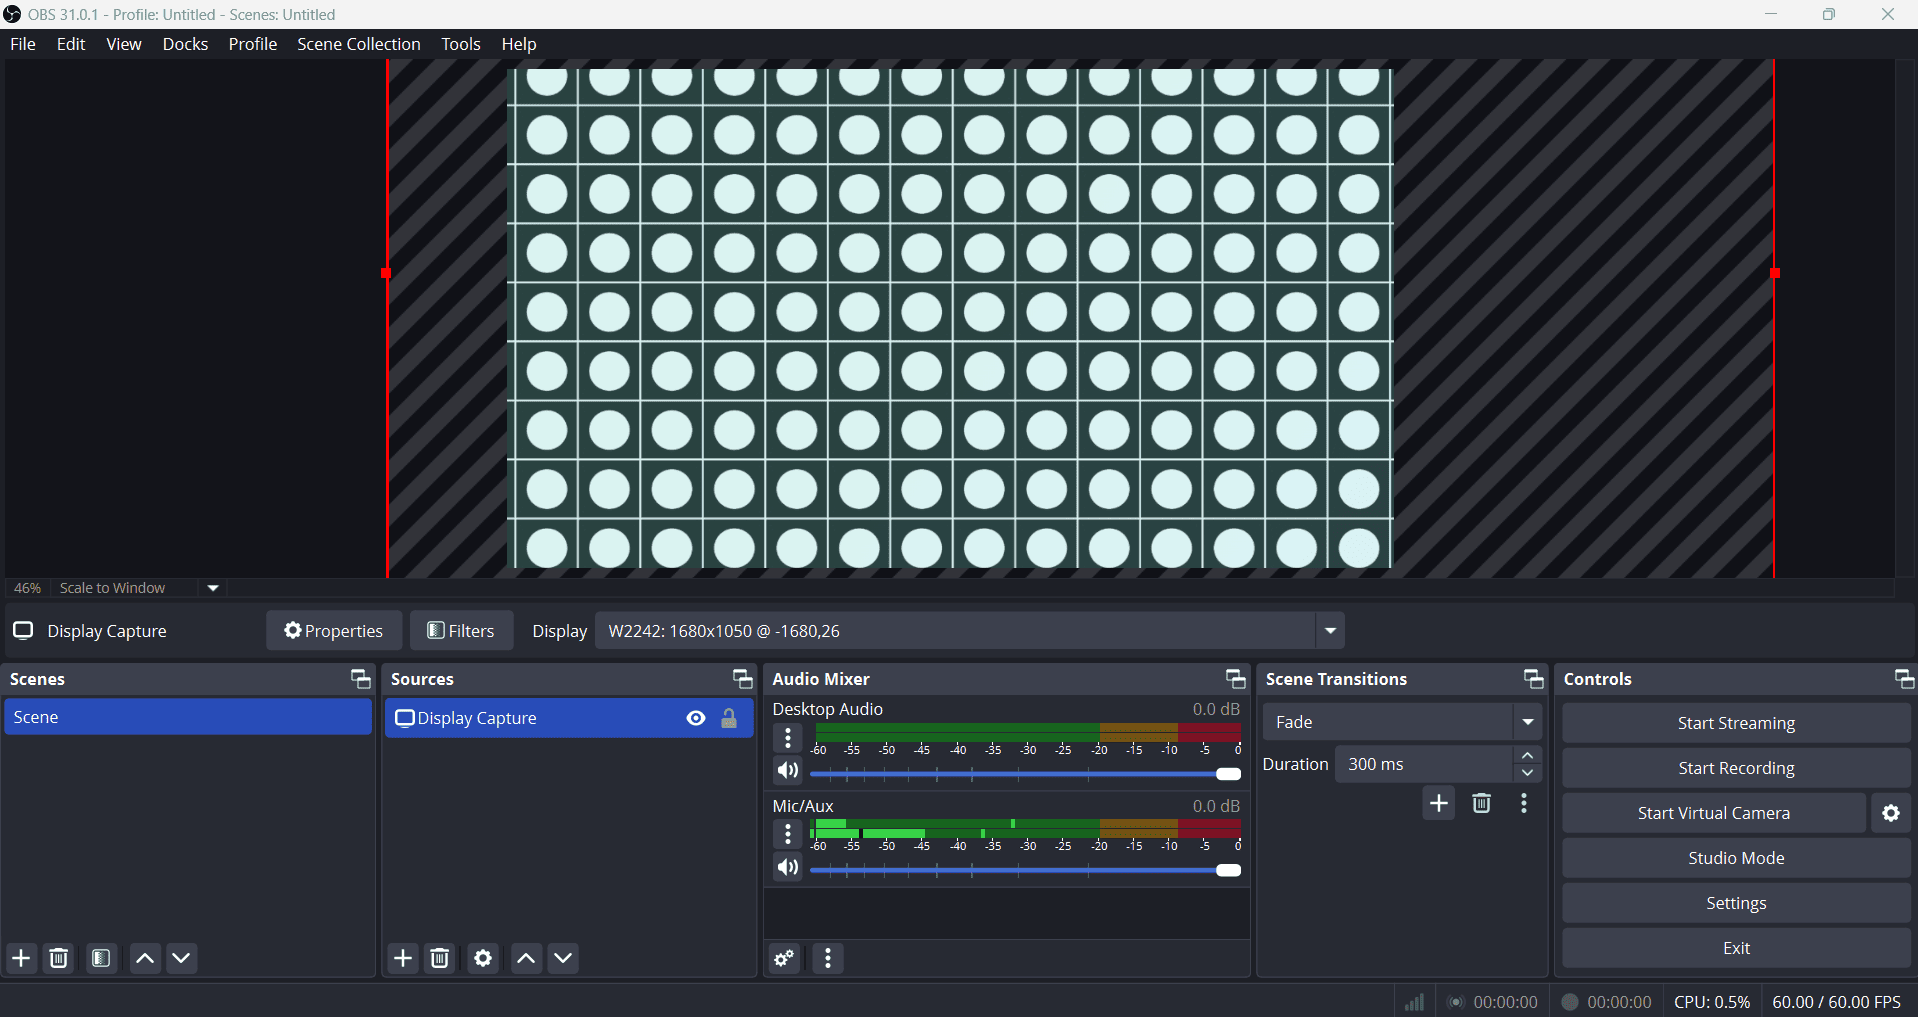Add a new source with plus icon
Screen dimensions: 1918x1017
point(403,958)
